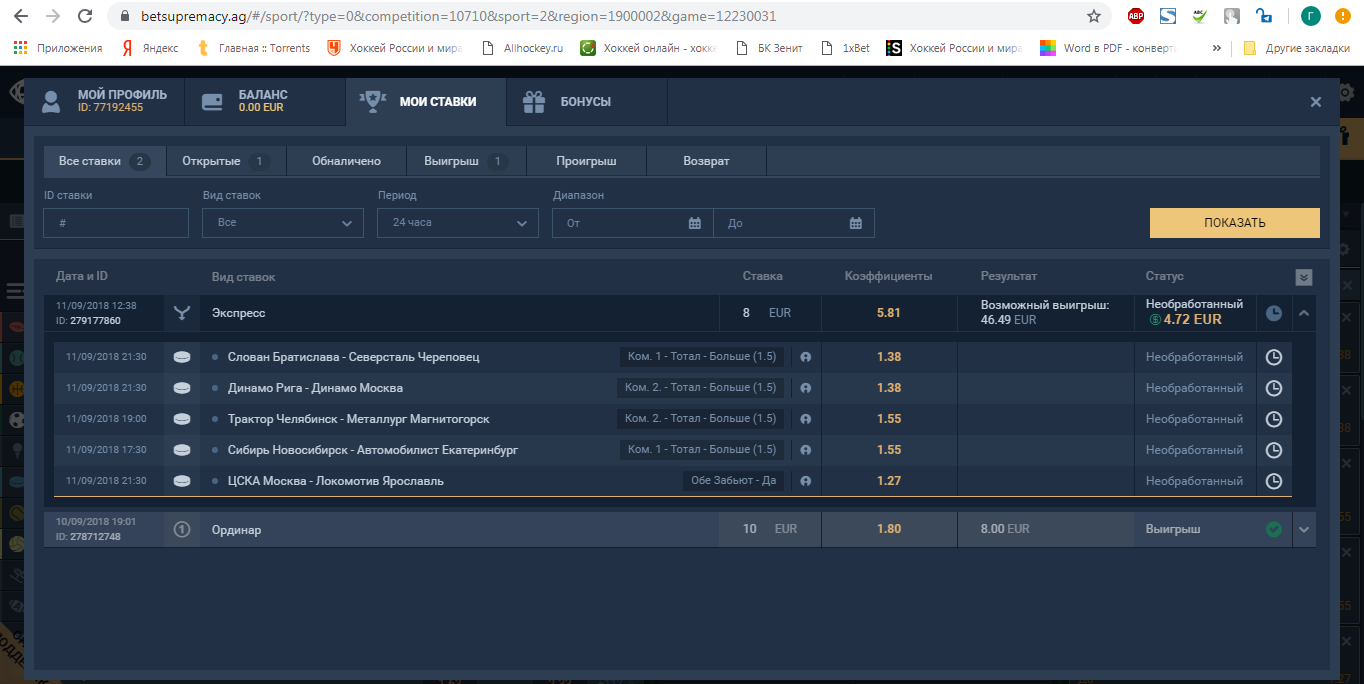Click the clock status icon in the Экспресс row

[x=1274, y=313]
